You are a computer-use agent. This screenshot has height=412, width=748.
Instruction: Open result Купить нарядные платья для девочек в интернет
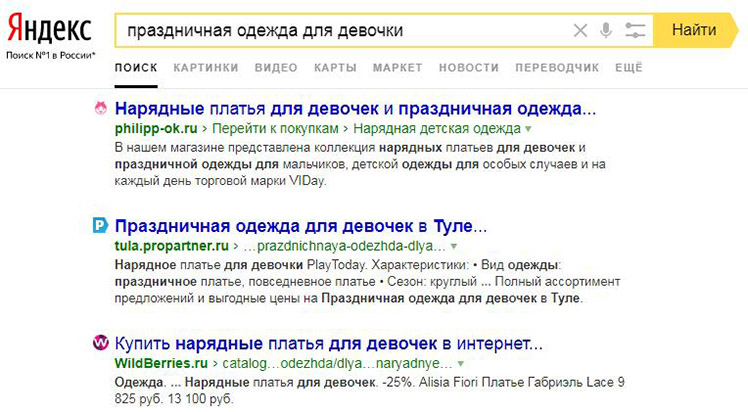328,343
